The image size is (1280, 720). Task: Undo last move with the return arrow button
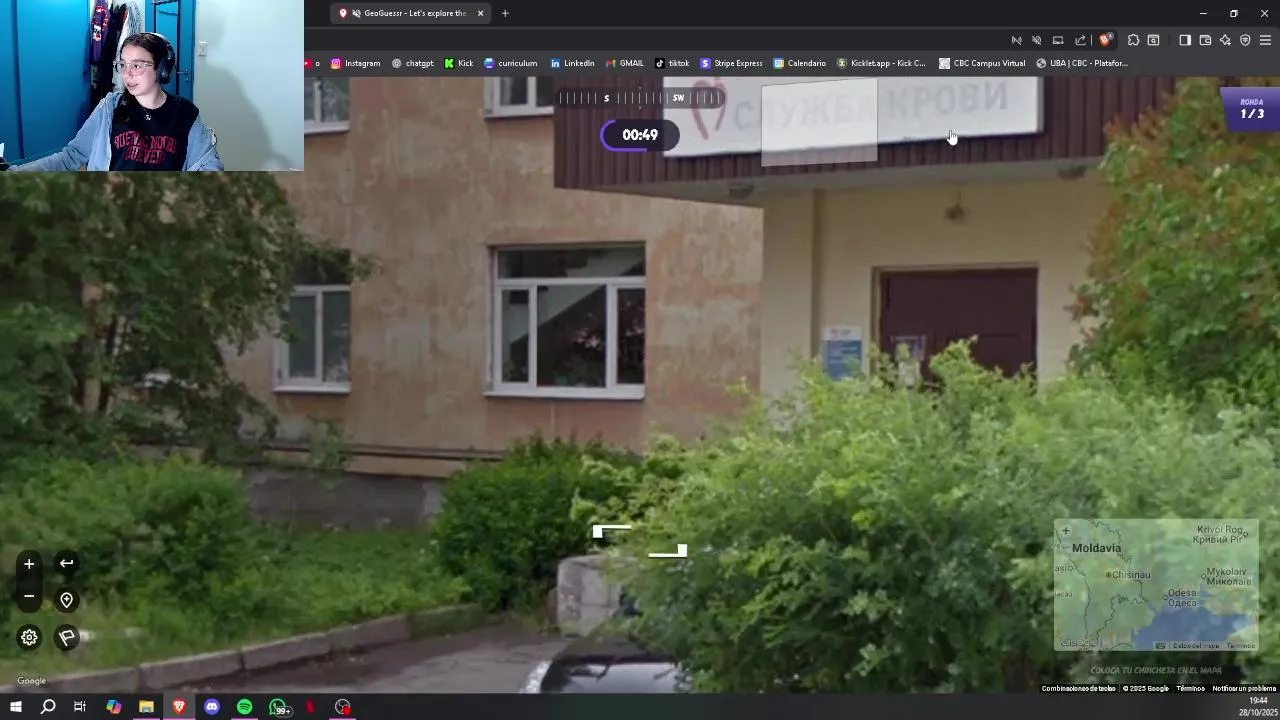[x=66, y=563]
